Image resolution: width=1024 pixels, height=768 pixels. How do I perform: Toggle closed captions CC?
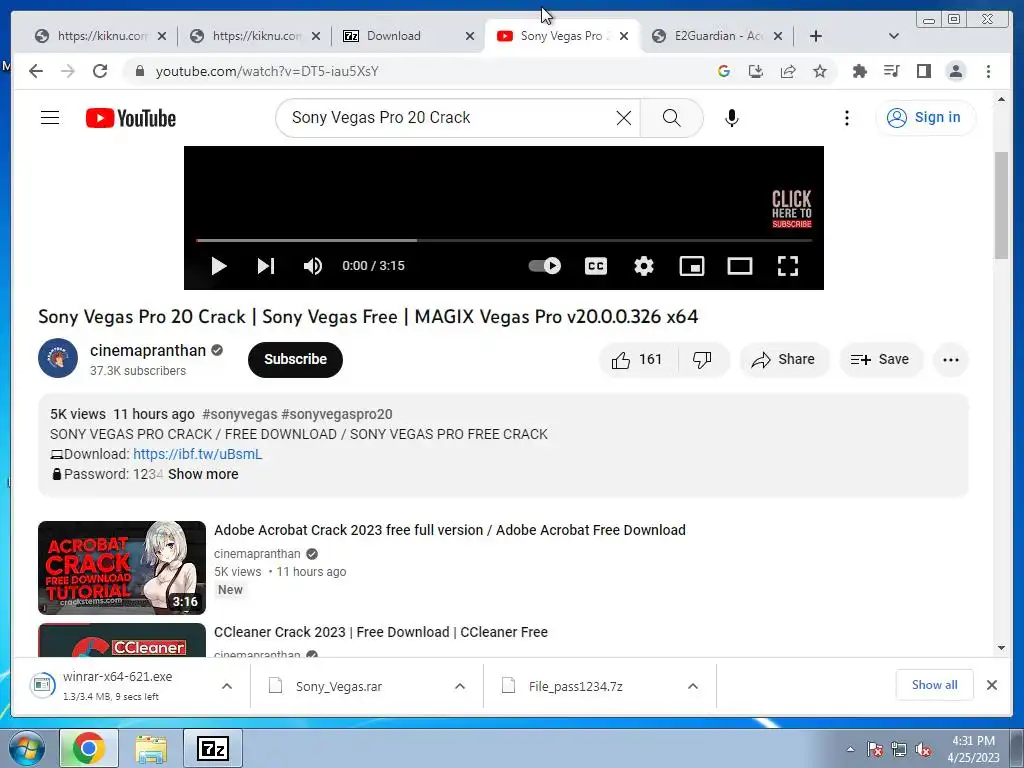pyautogui.click(x=596, y=266)
